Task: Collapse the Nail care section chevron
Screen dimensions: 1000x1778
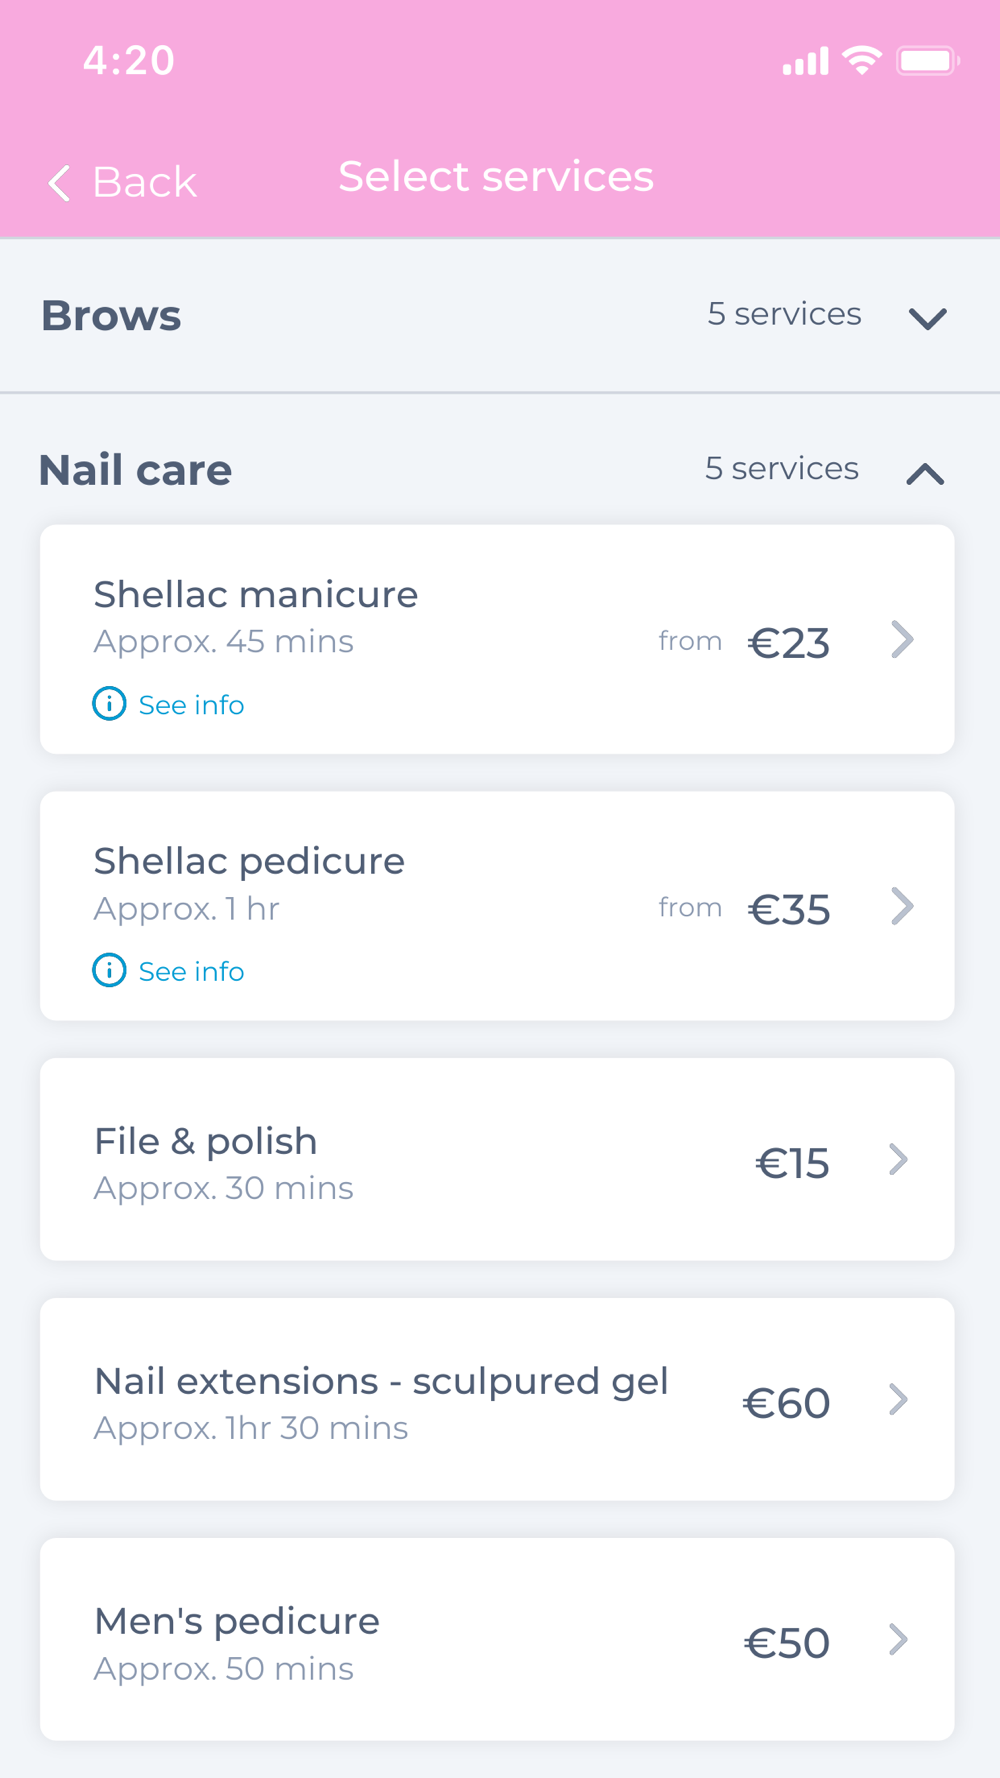Action: tap(925, 473)
